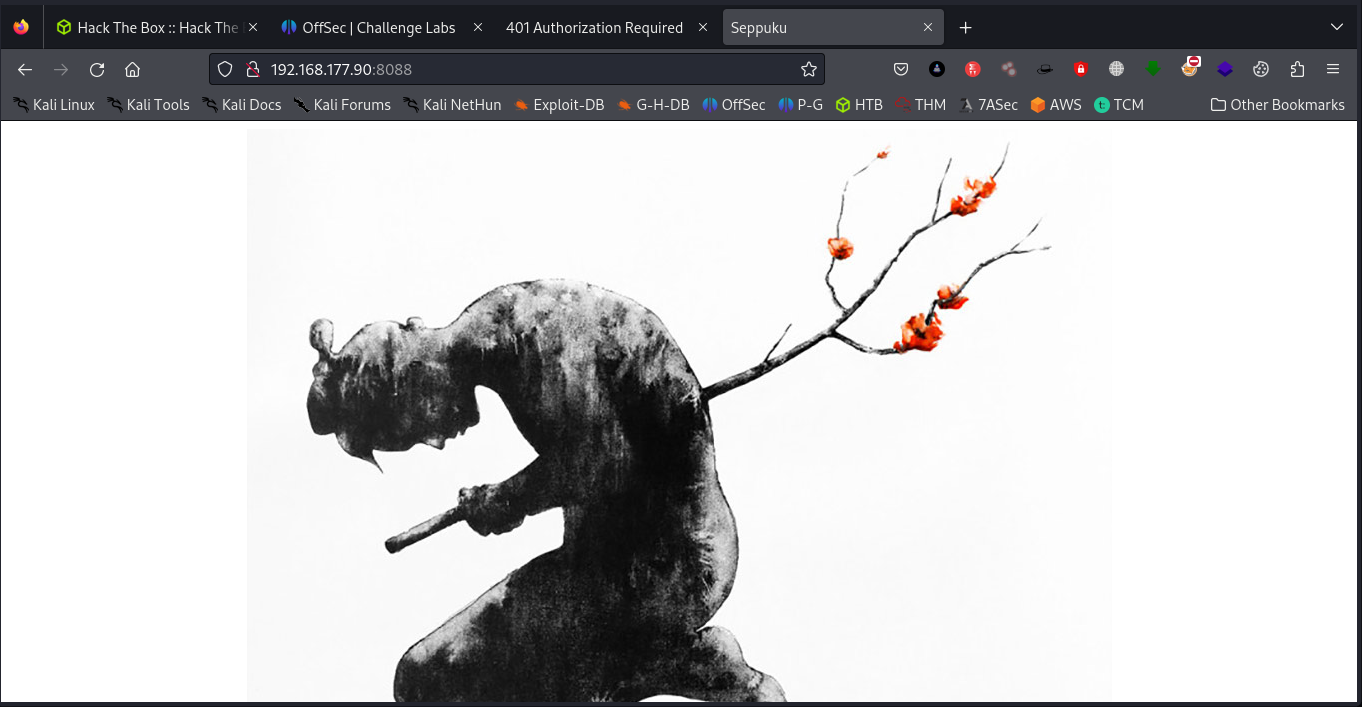Open the Extensions puzzle piece menu

coord(1297,69)
